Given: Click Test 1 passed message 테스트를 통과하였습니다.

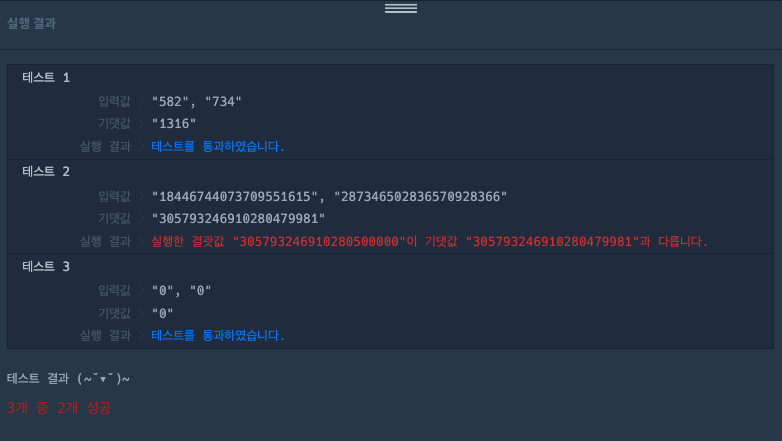Looking at the screenshot, I should tap(218, 146).
